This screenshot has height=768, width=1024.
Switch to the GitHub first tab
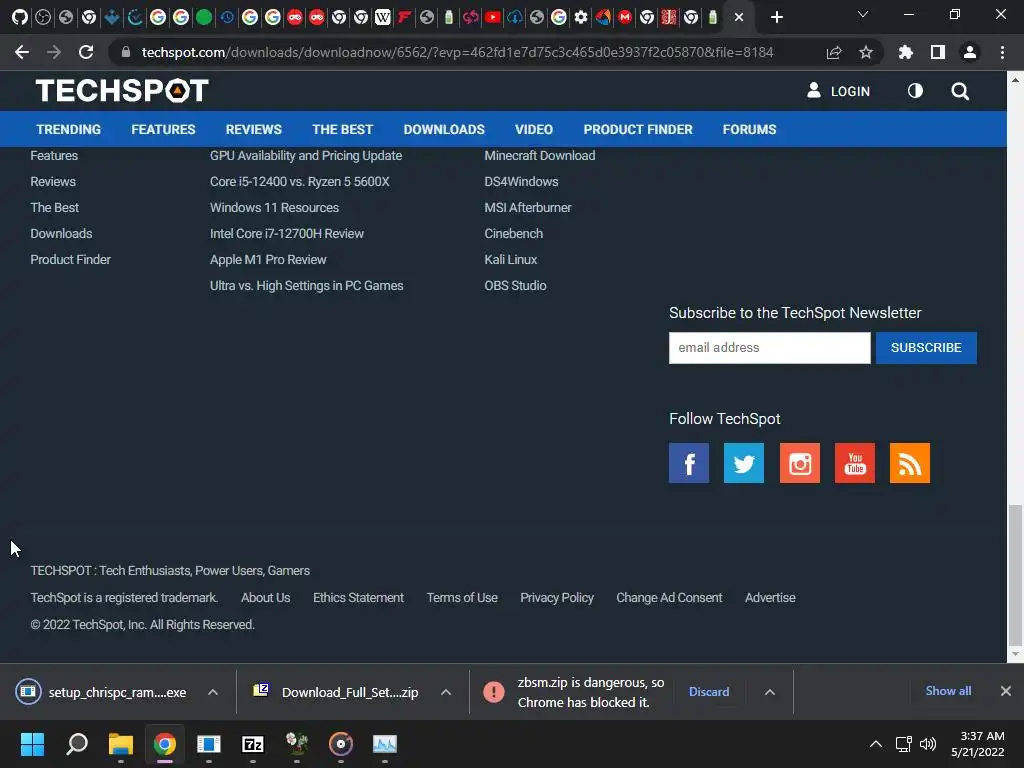pos(20,18)
